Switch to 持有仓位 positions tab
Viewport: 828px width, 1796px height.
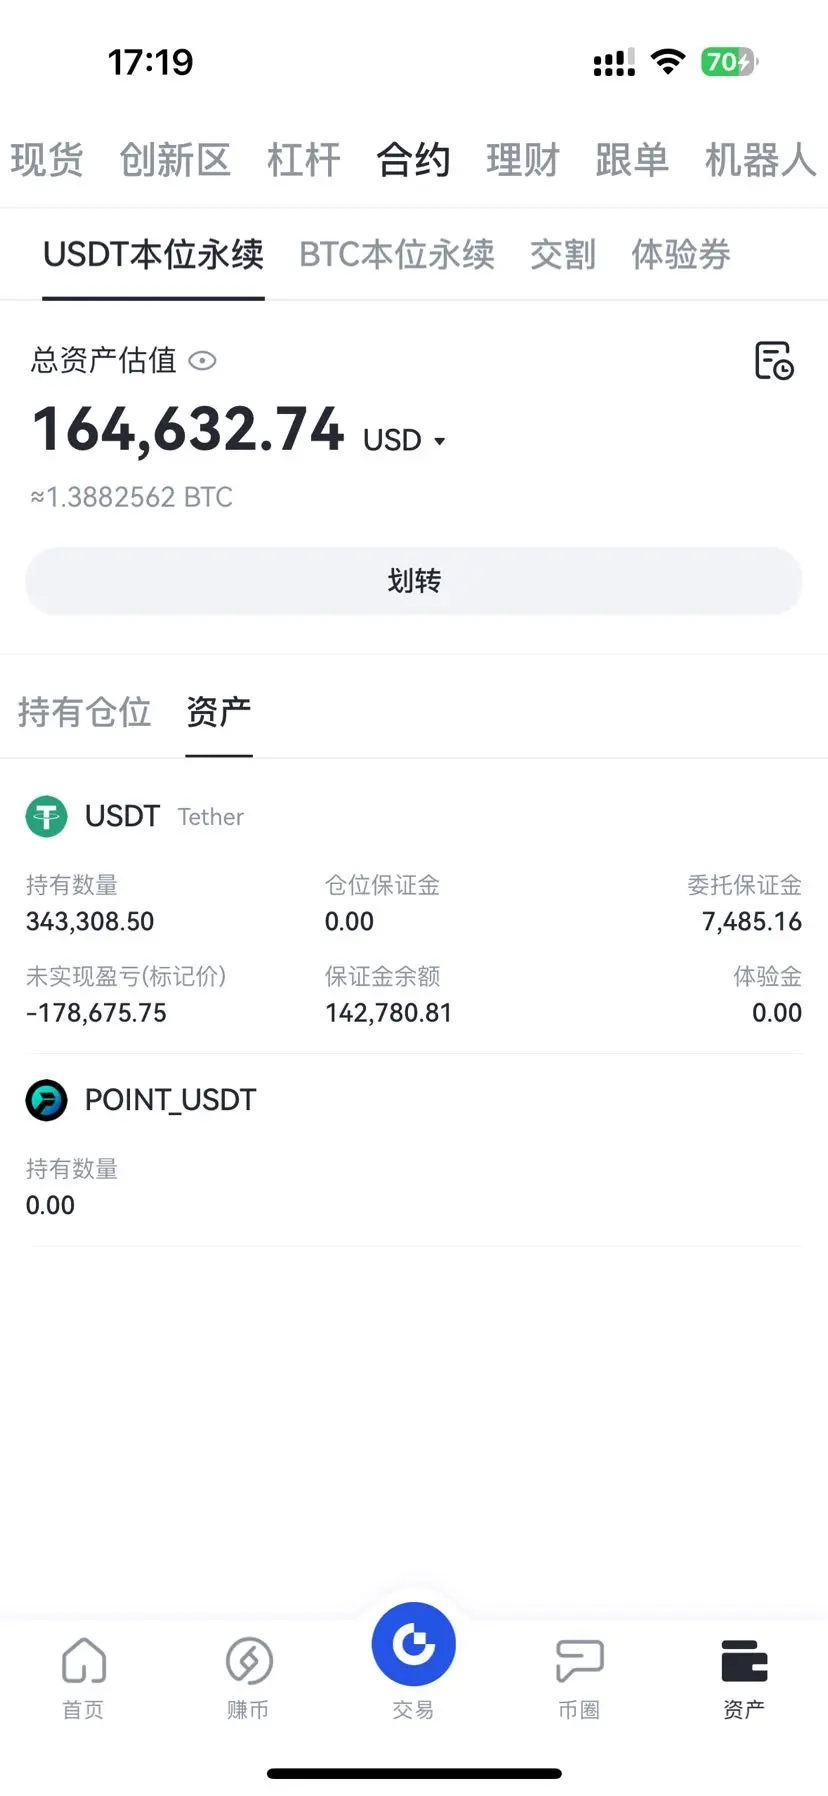84,712
